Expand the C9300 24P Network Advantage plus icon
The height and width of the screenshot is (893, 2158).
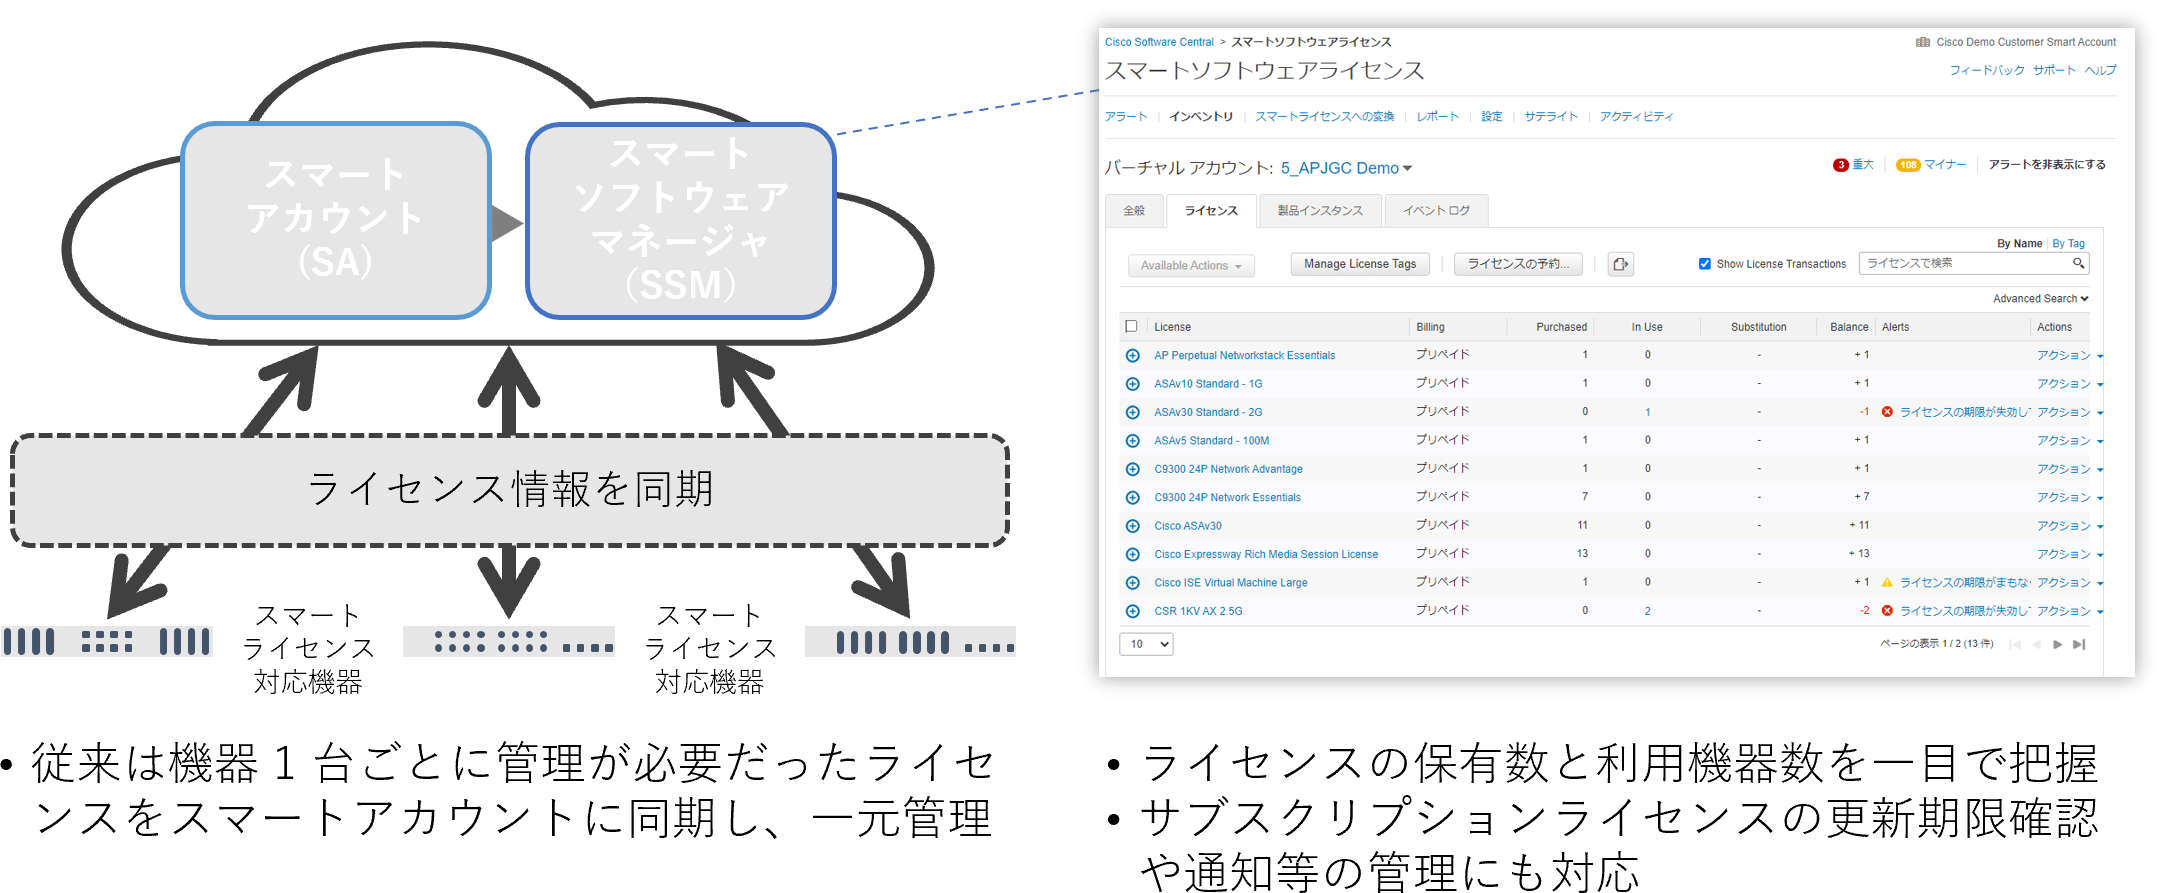1132,469
